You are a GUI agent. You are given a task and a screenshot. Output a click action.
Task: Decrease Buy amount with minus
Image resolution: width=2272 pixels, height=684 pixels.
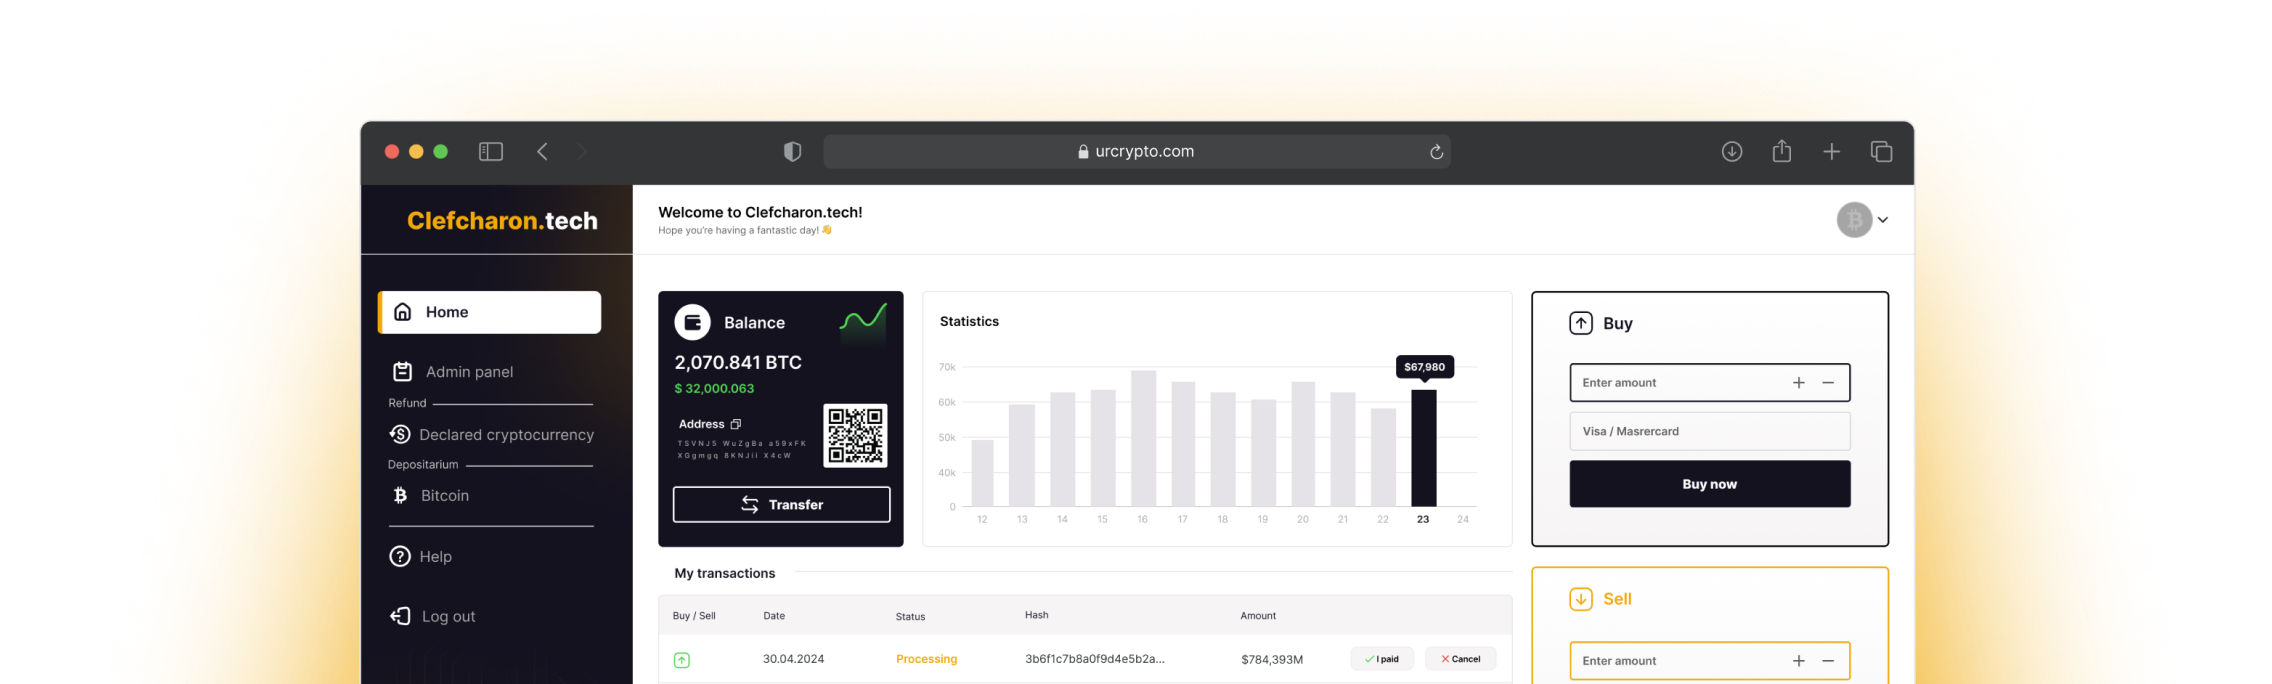[x=1828, y=383]
